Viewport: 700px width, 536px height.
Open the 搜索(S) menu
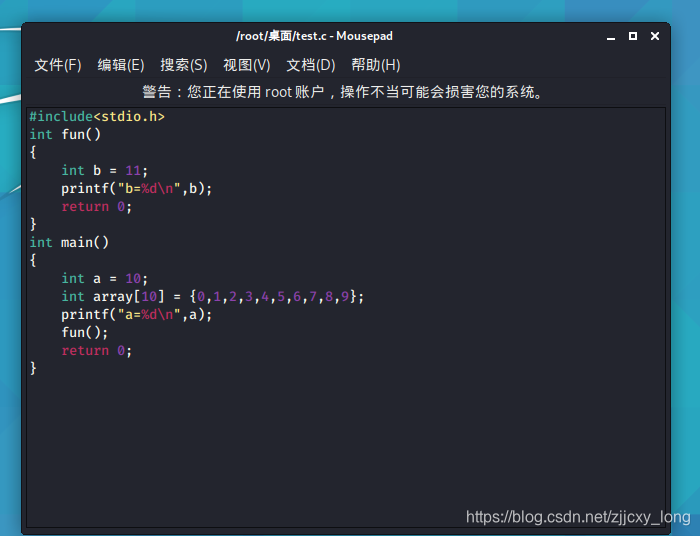pos(184,65)
